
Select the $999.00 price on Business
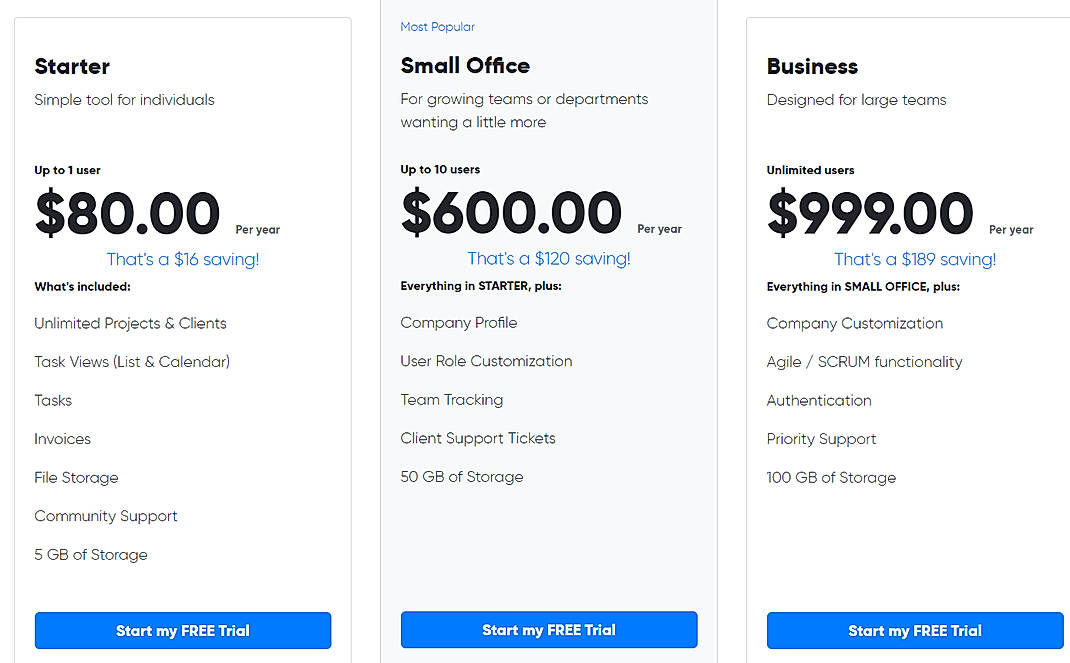(869, 213)
